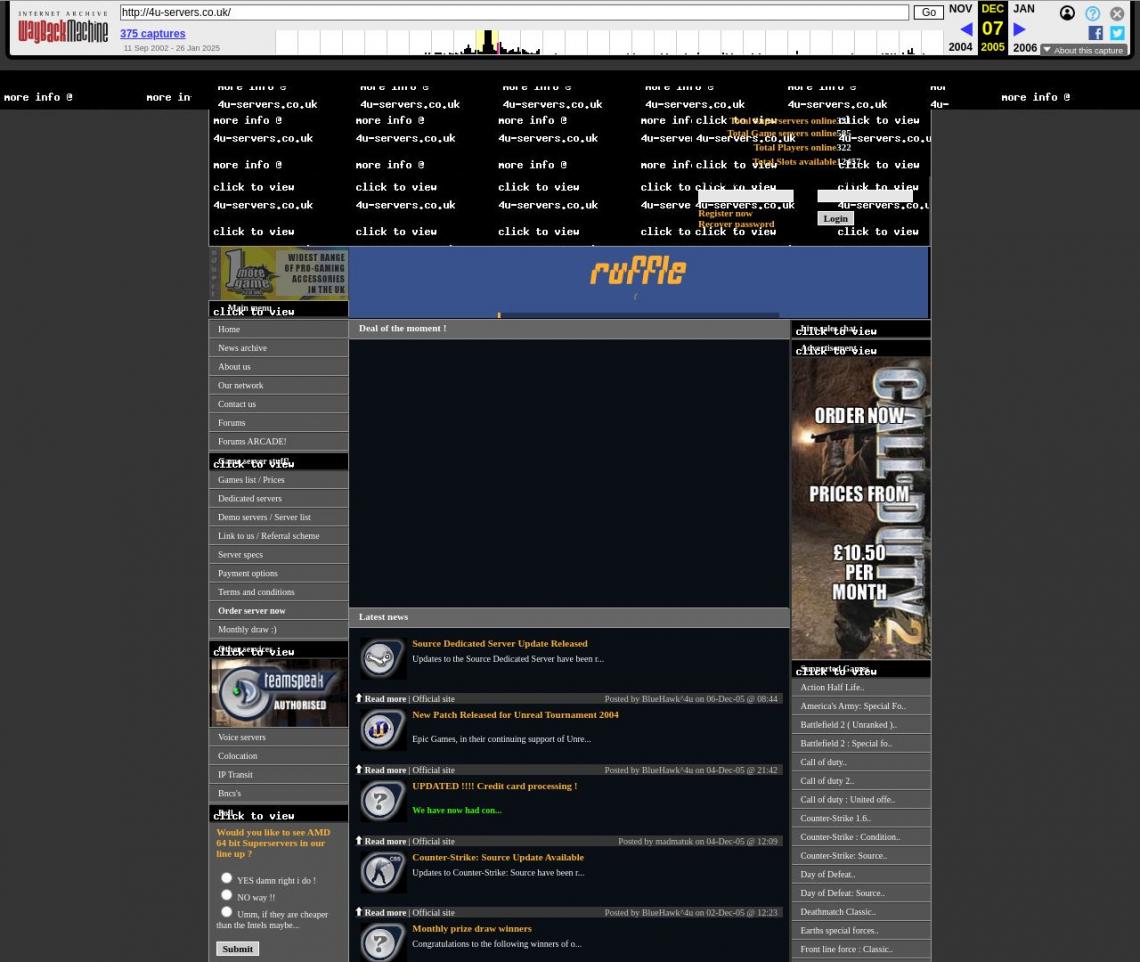
Task: Open the TeamSpeak Authorised banner
Action: pyautogui.click(x=278, y=693)
